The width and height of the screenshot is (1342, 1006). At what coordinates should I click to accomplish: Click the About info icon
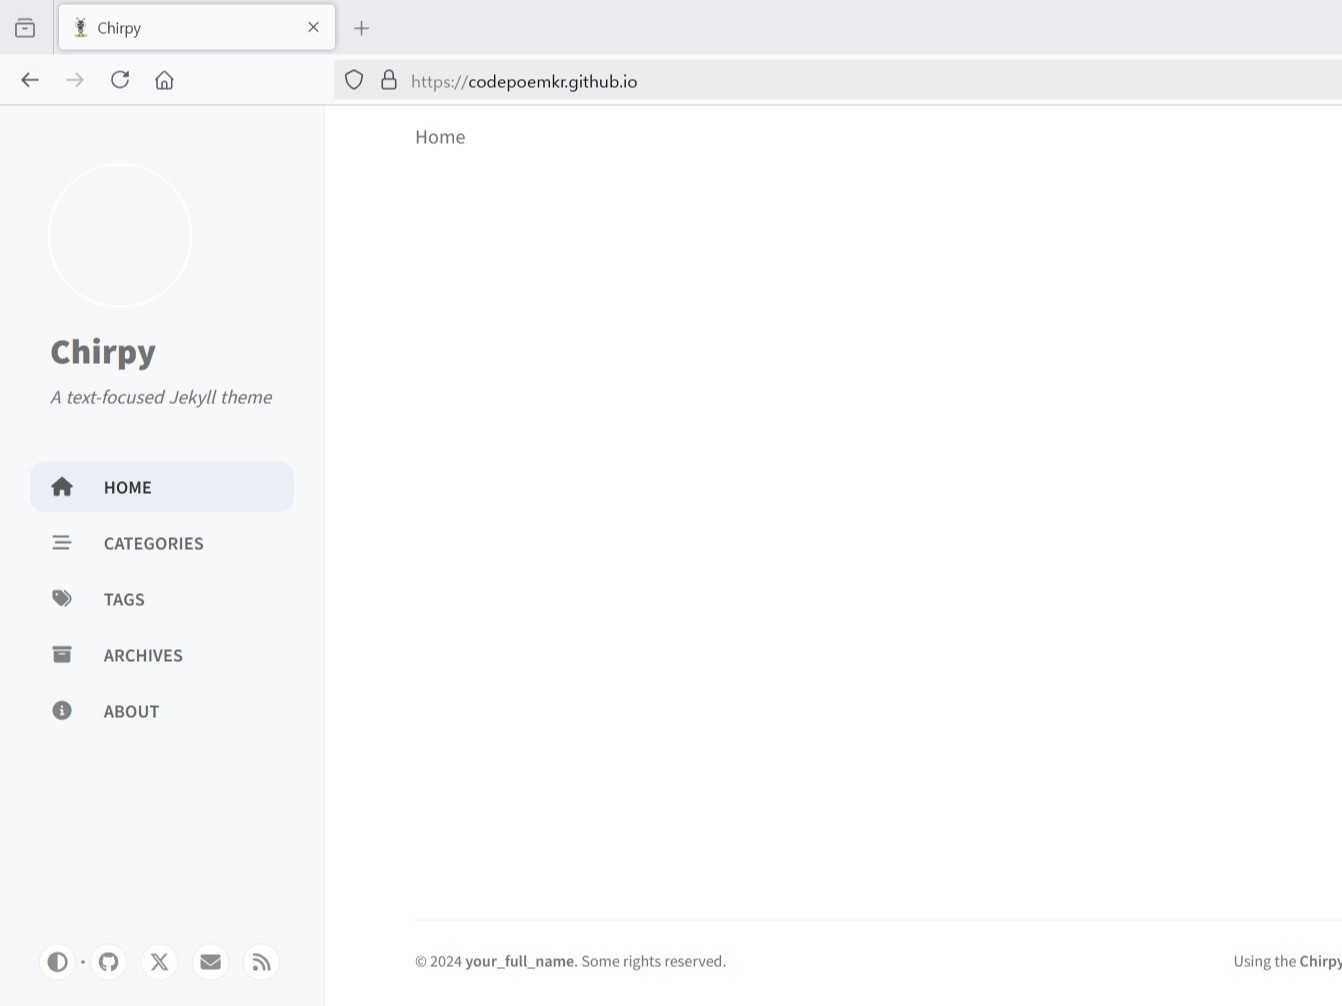[61, 710]
